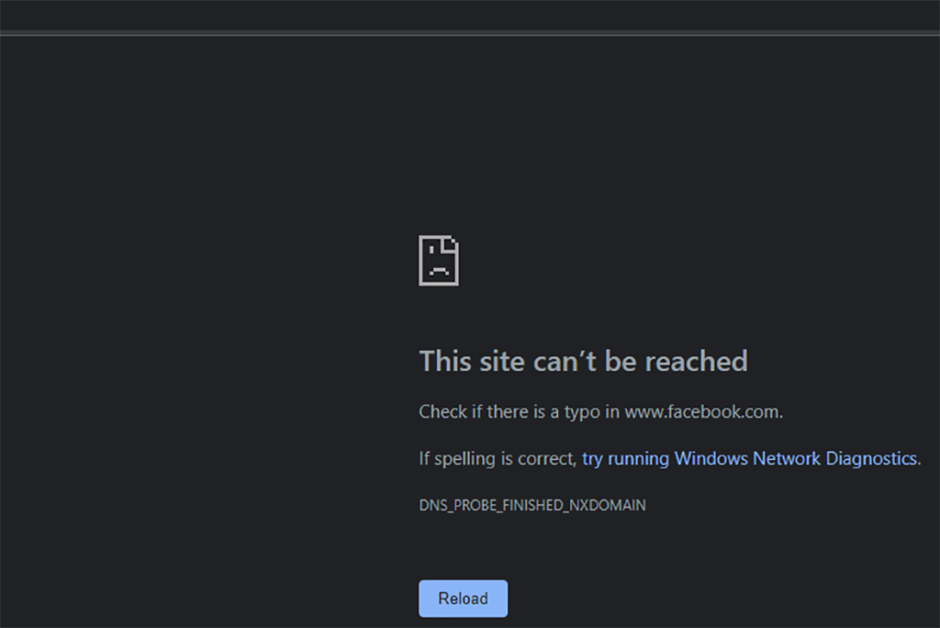Click the DNS_PROBE_FINISHED_NXDOMAIN error code
The height and width of the screenshot is (628, 940).
click(x=532, y=505)
